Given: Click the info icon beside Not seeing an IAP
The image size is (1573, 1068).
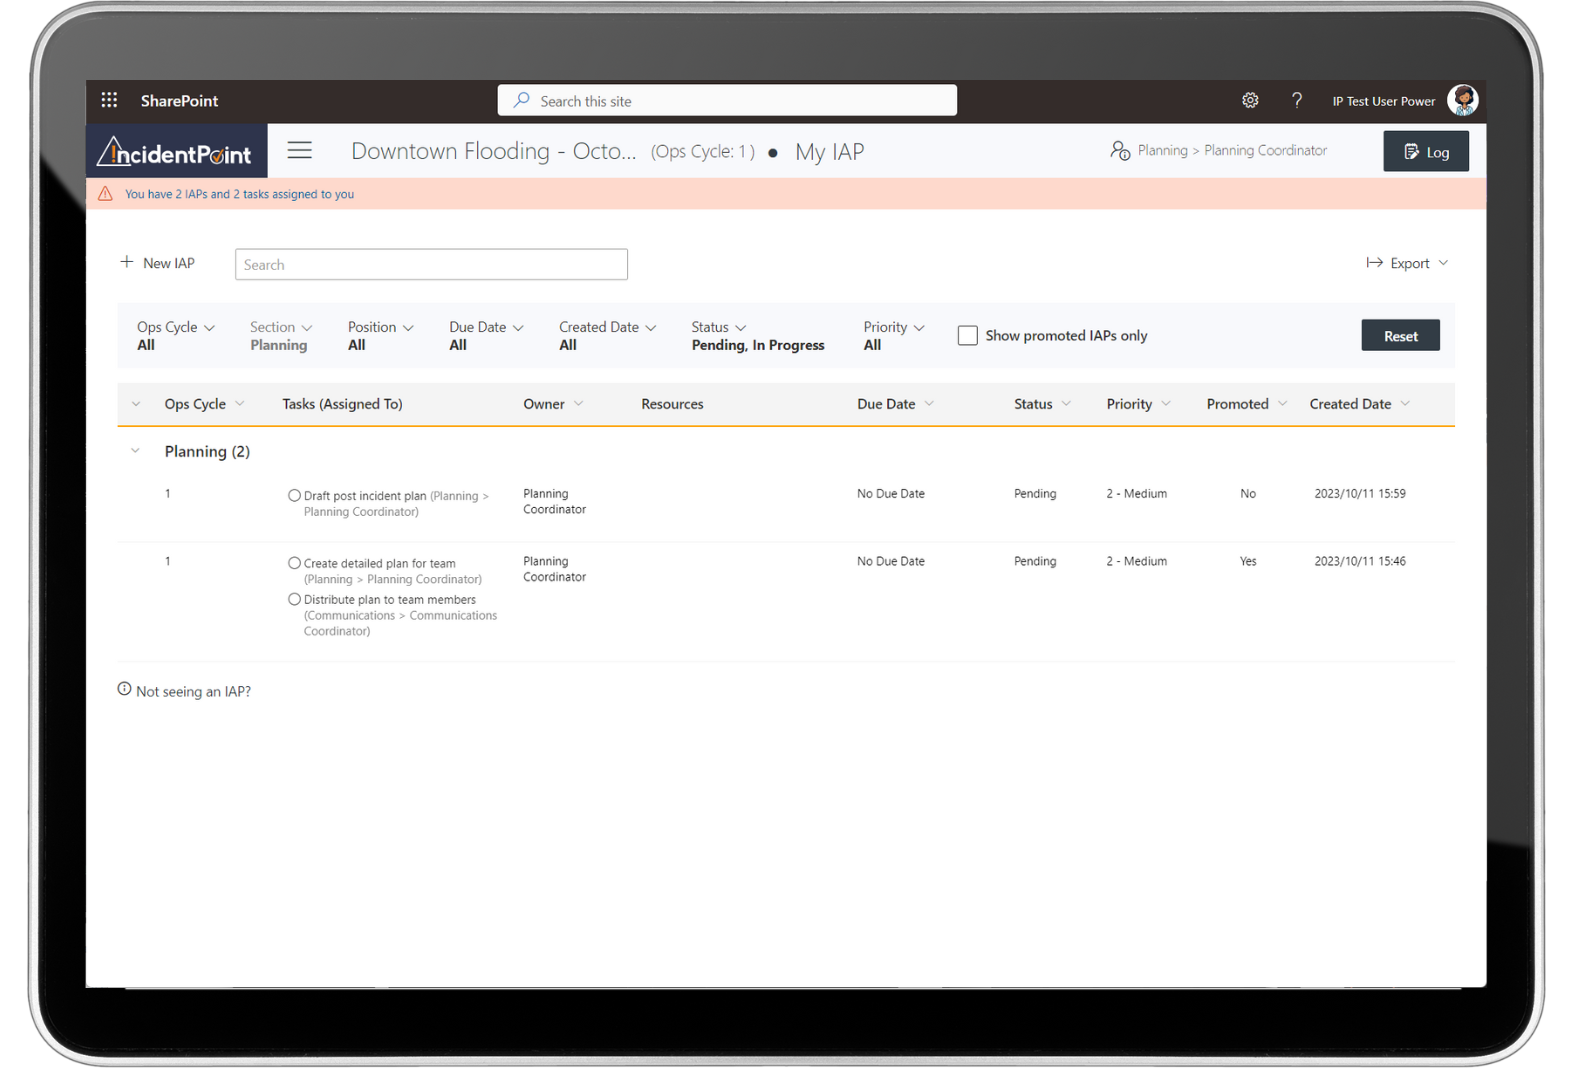Looking at the screenshot, I should pyautogui.click(x=124, y=689).
